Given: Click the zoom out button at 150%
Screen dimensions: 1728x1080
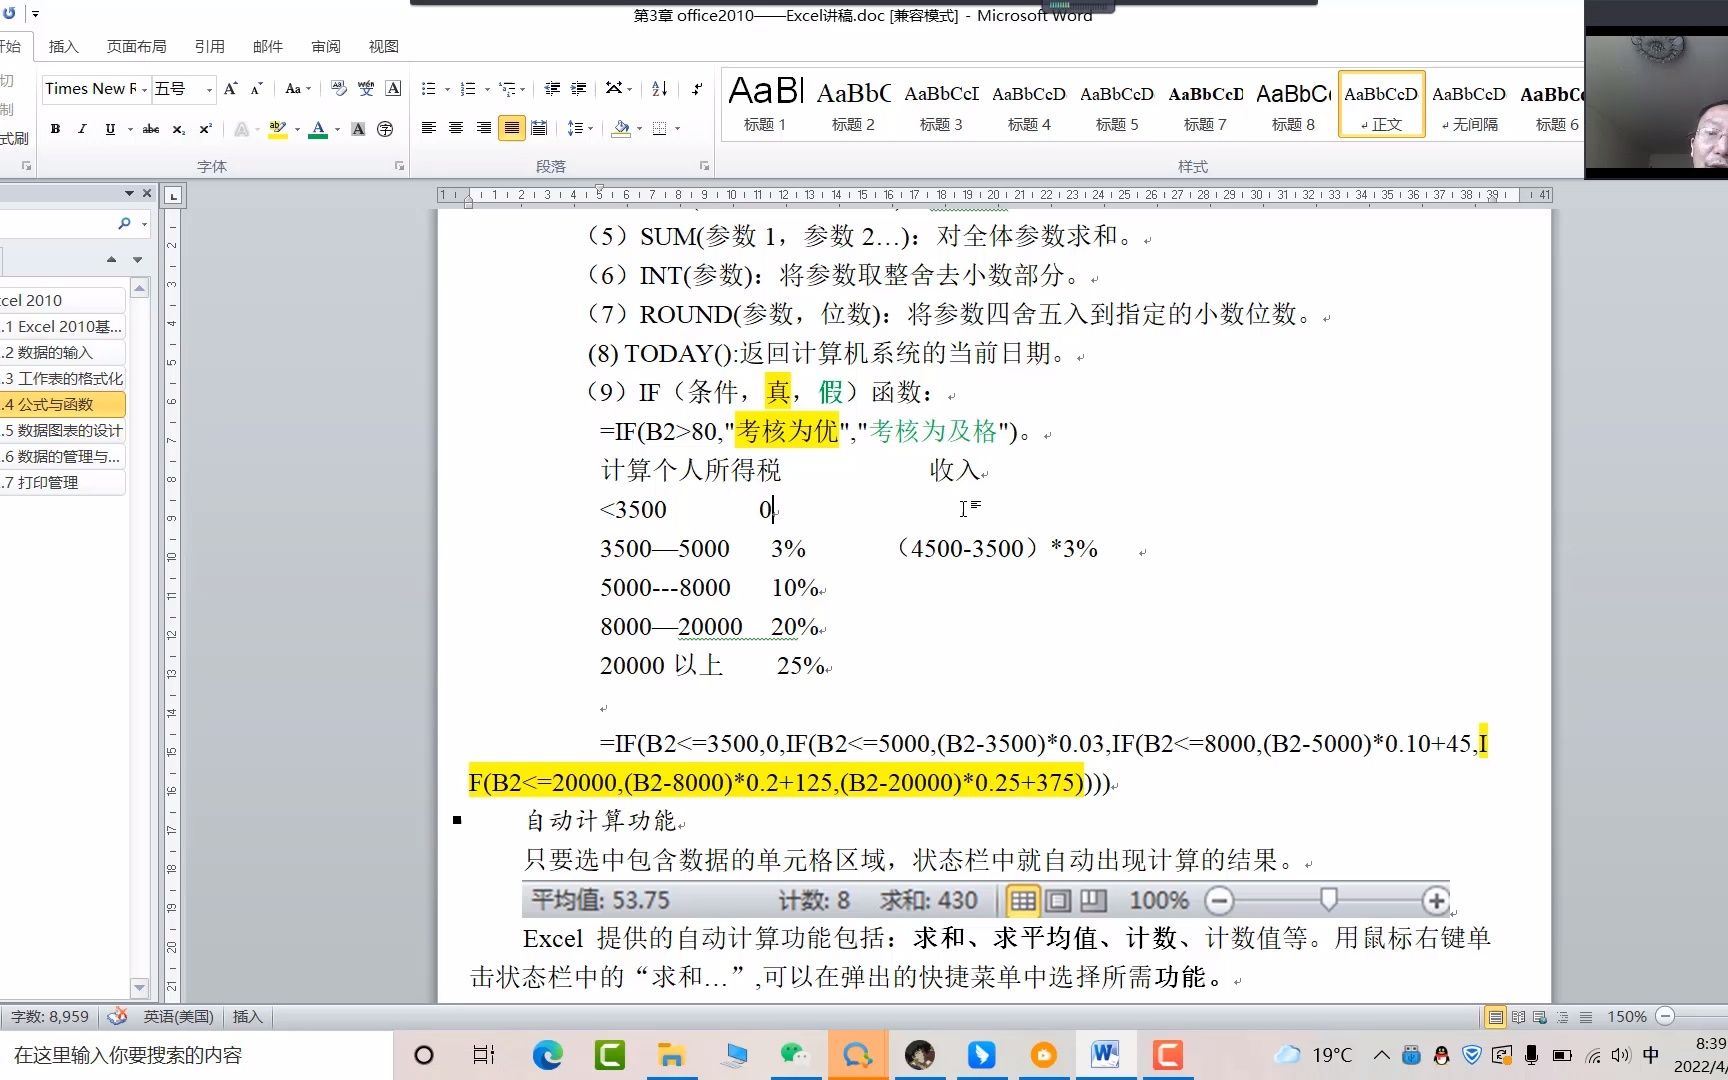Looking at the screenshot, I should point(1665,1017).
